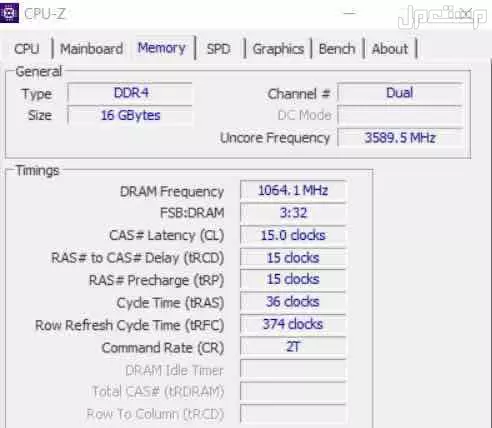The width and height of the screenshot is (492, 428).
Task: Click the 3:32 FSB:DRAM ratio value
Action: pos(293,213)
